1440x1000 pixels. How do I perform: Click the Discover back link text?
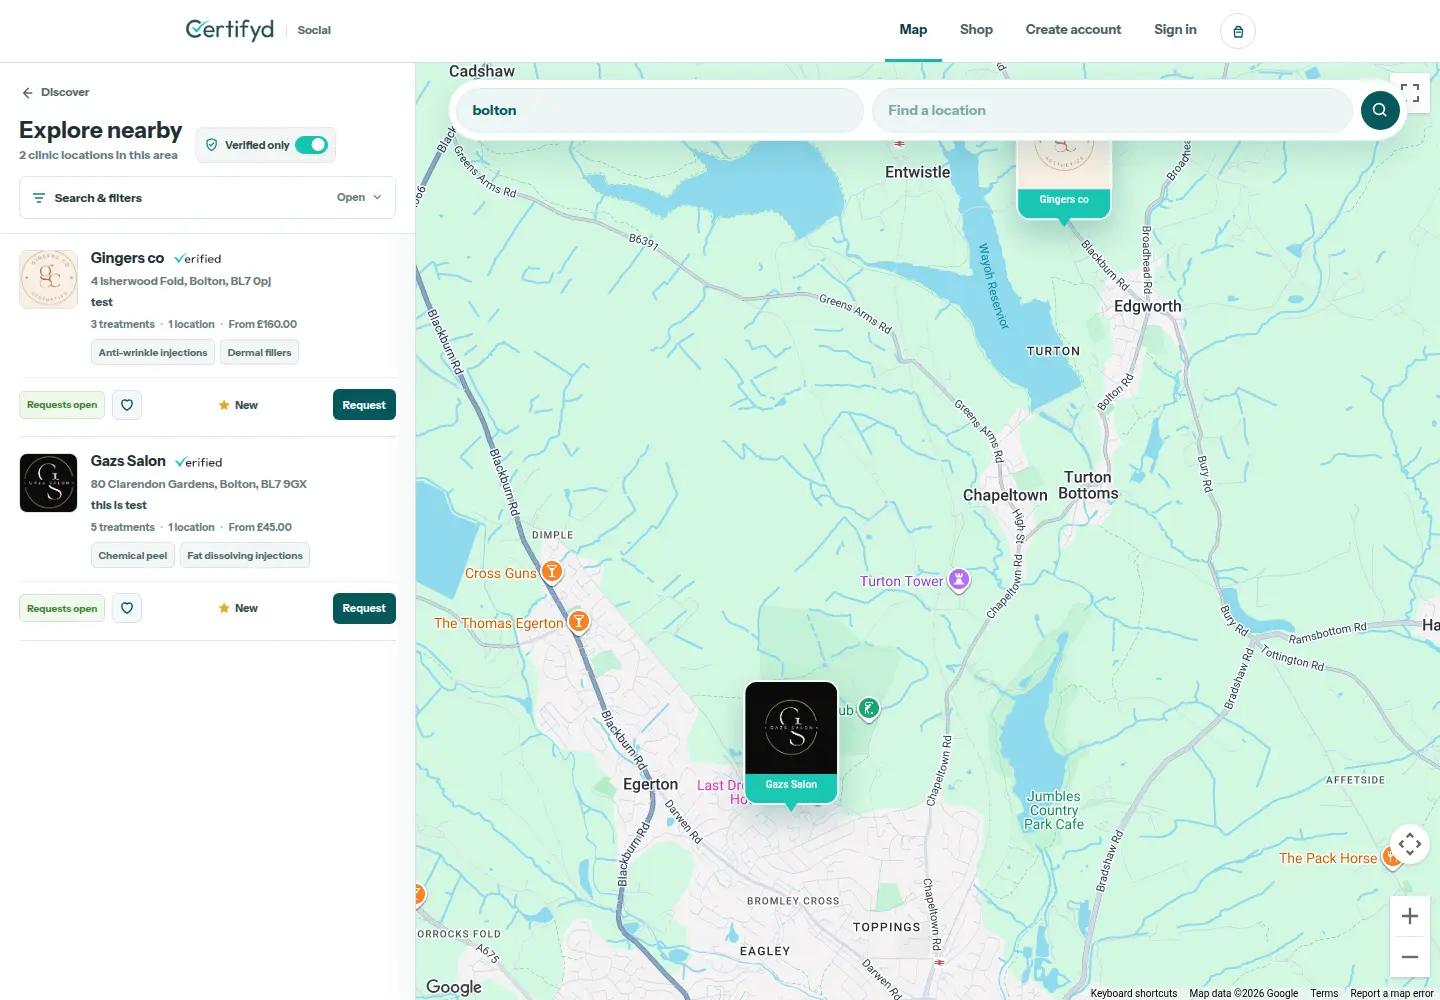point(65,92)
